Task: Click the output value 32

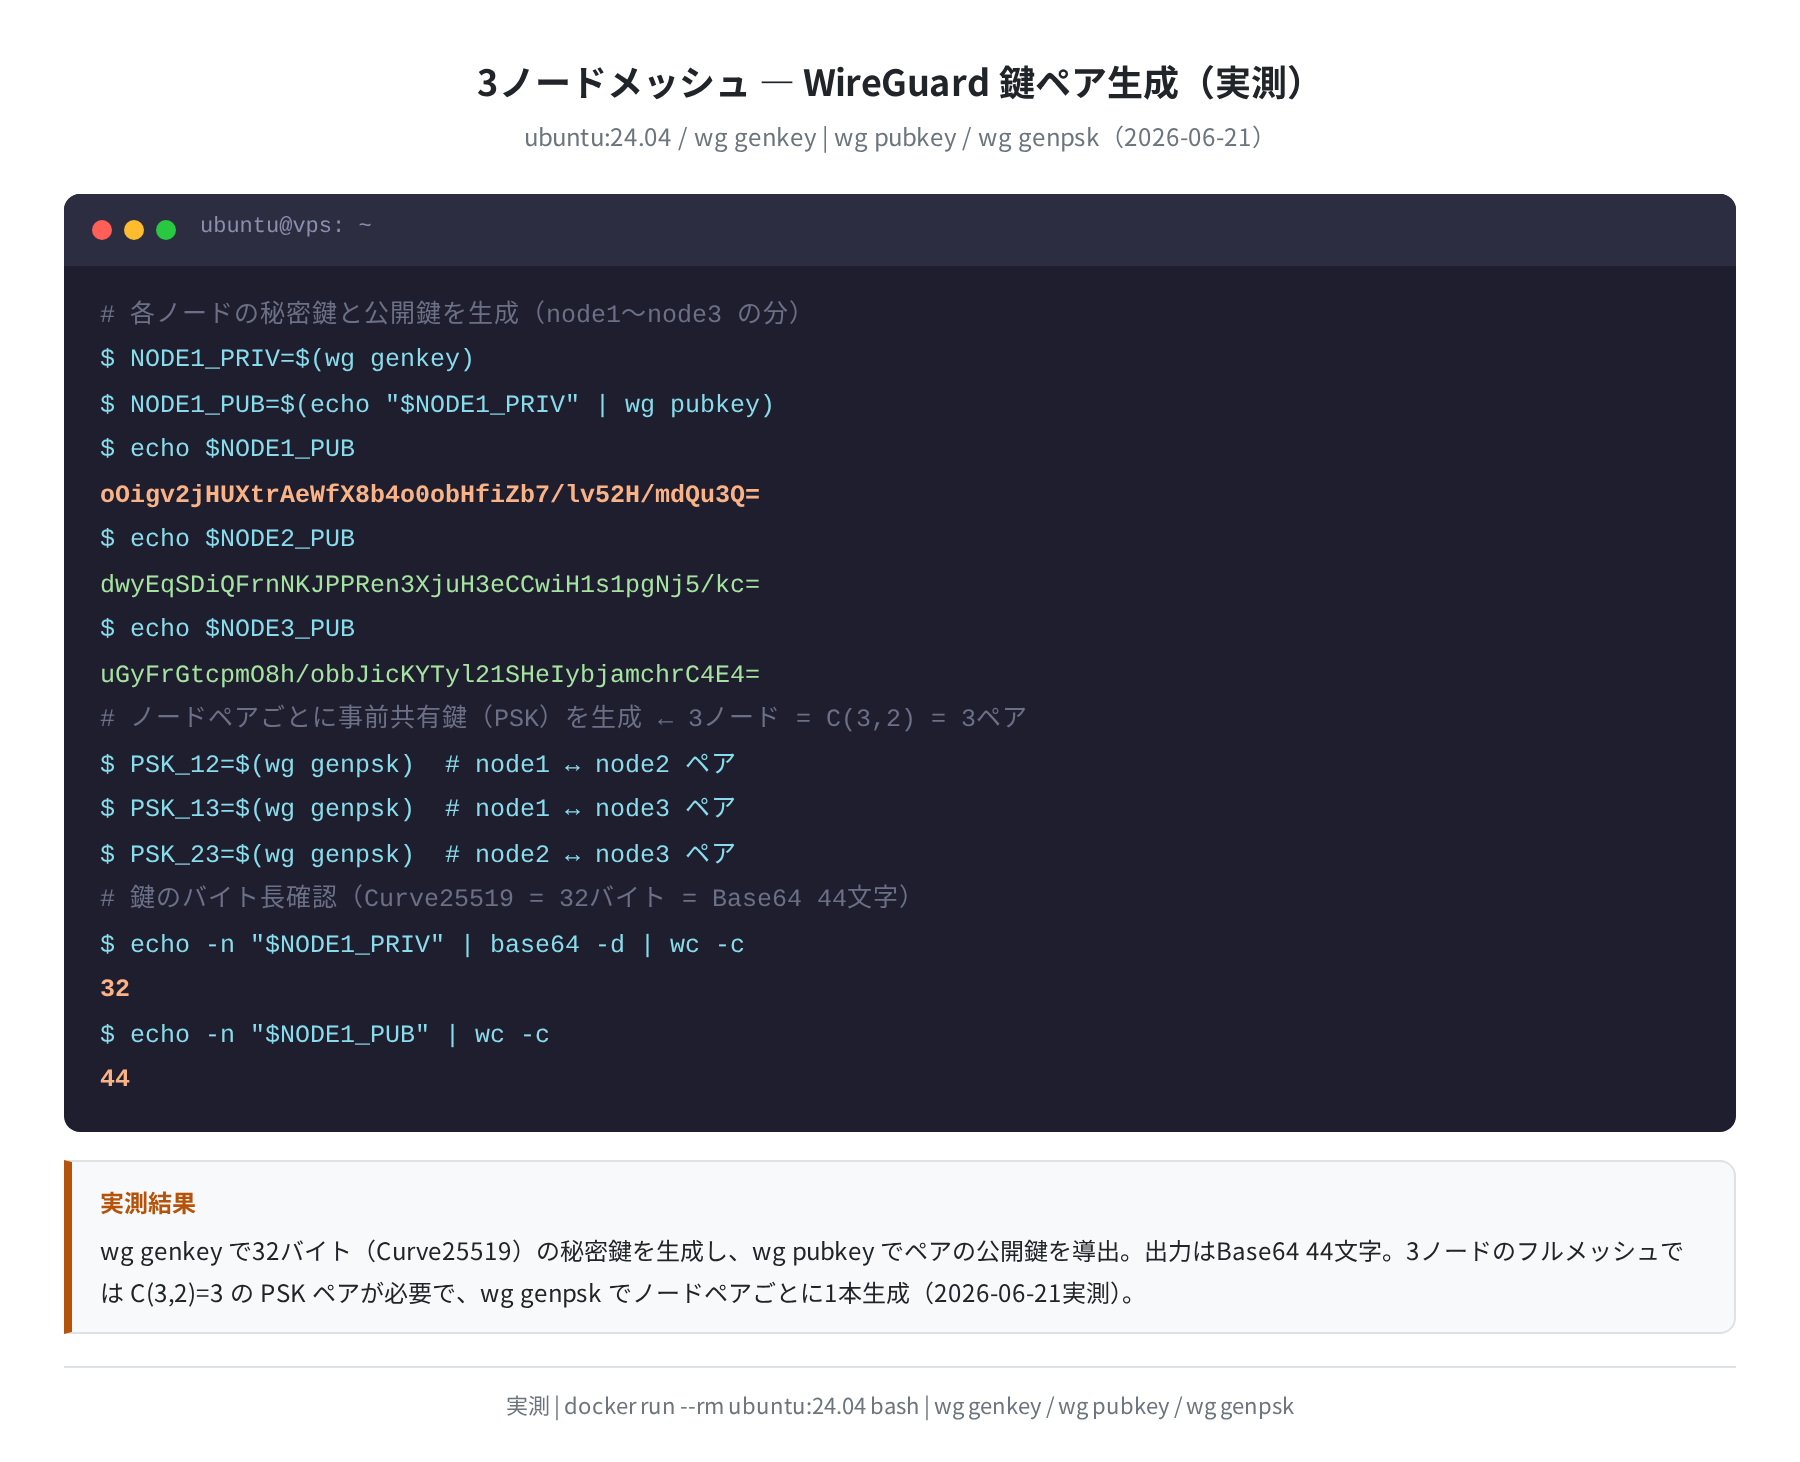Action: pyautogui.click(x=115, y=989)
